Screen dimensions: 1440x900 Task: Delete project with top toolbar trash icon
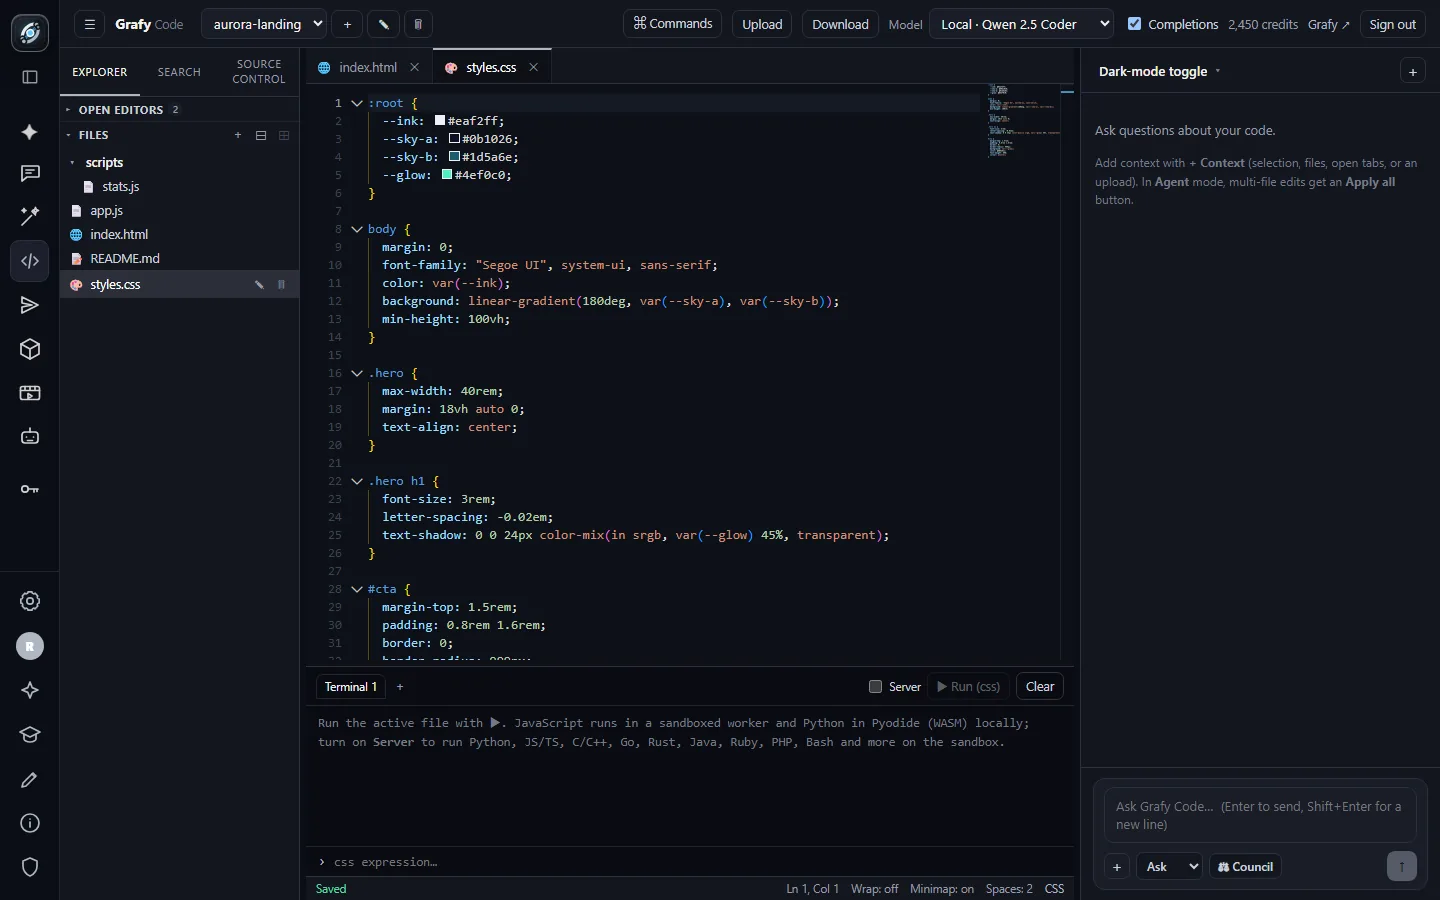click(418, 24)
